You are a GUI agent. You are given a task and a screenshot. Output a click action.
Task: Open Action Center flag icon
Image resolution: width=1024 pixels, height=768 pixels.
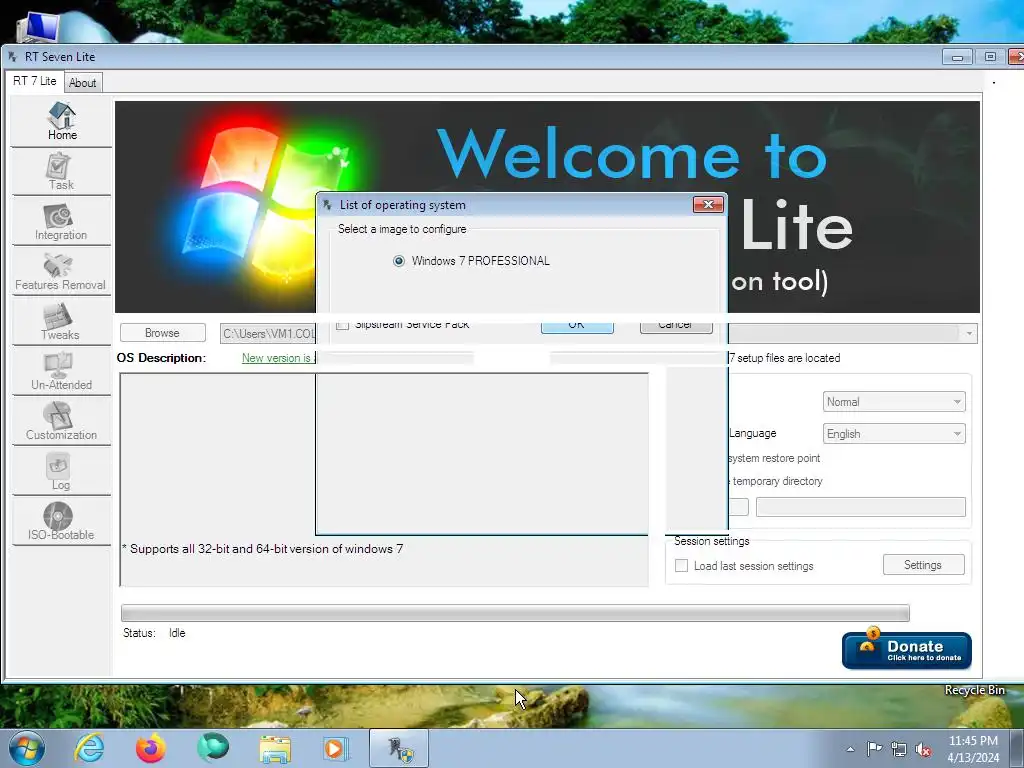[x=874, y=748]
